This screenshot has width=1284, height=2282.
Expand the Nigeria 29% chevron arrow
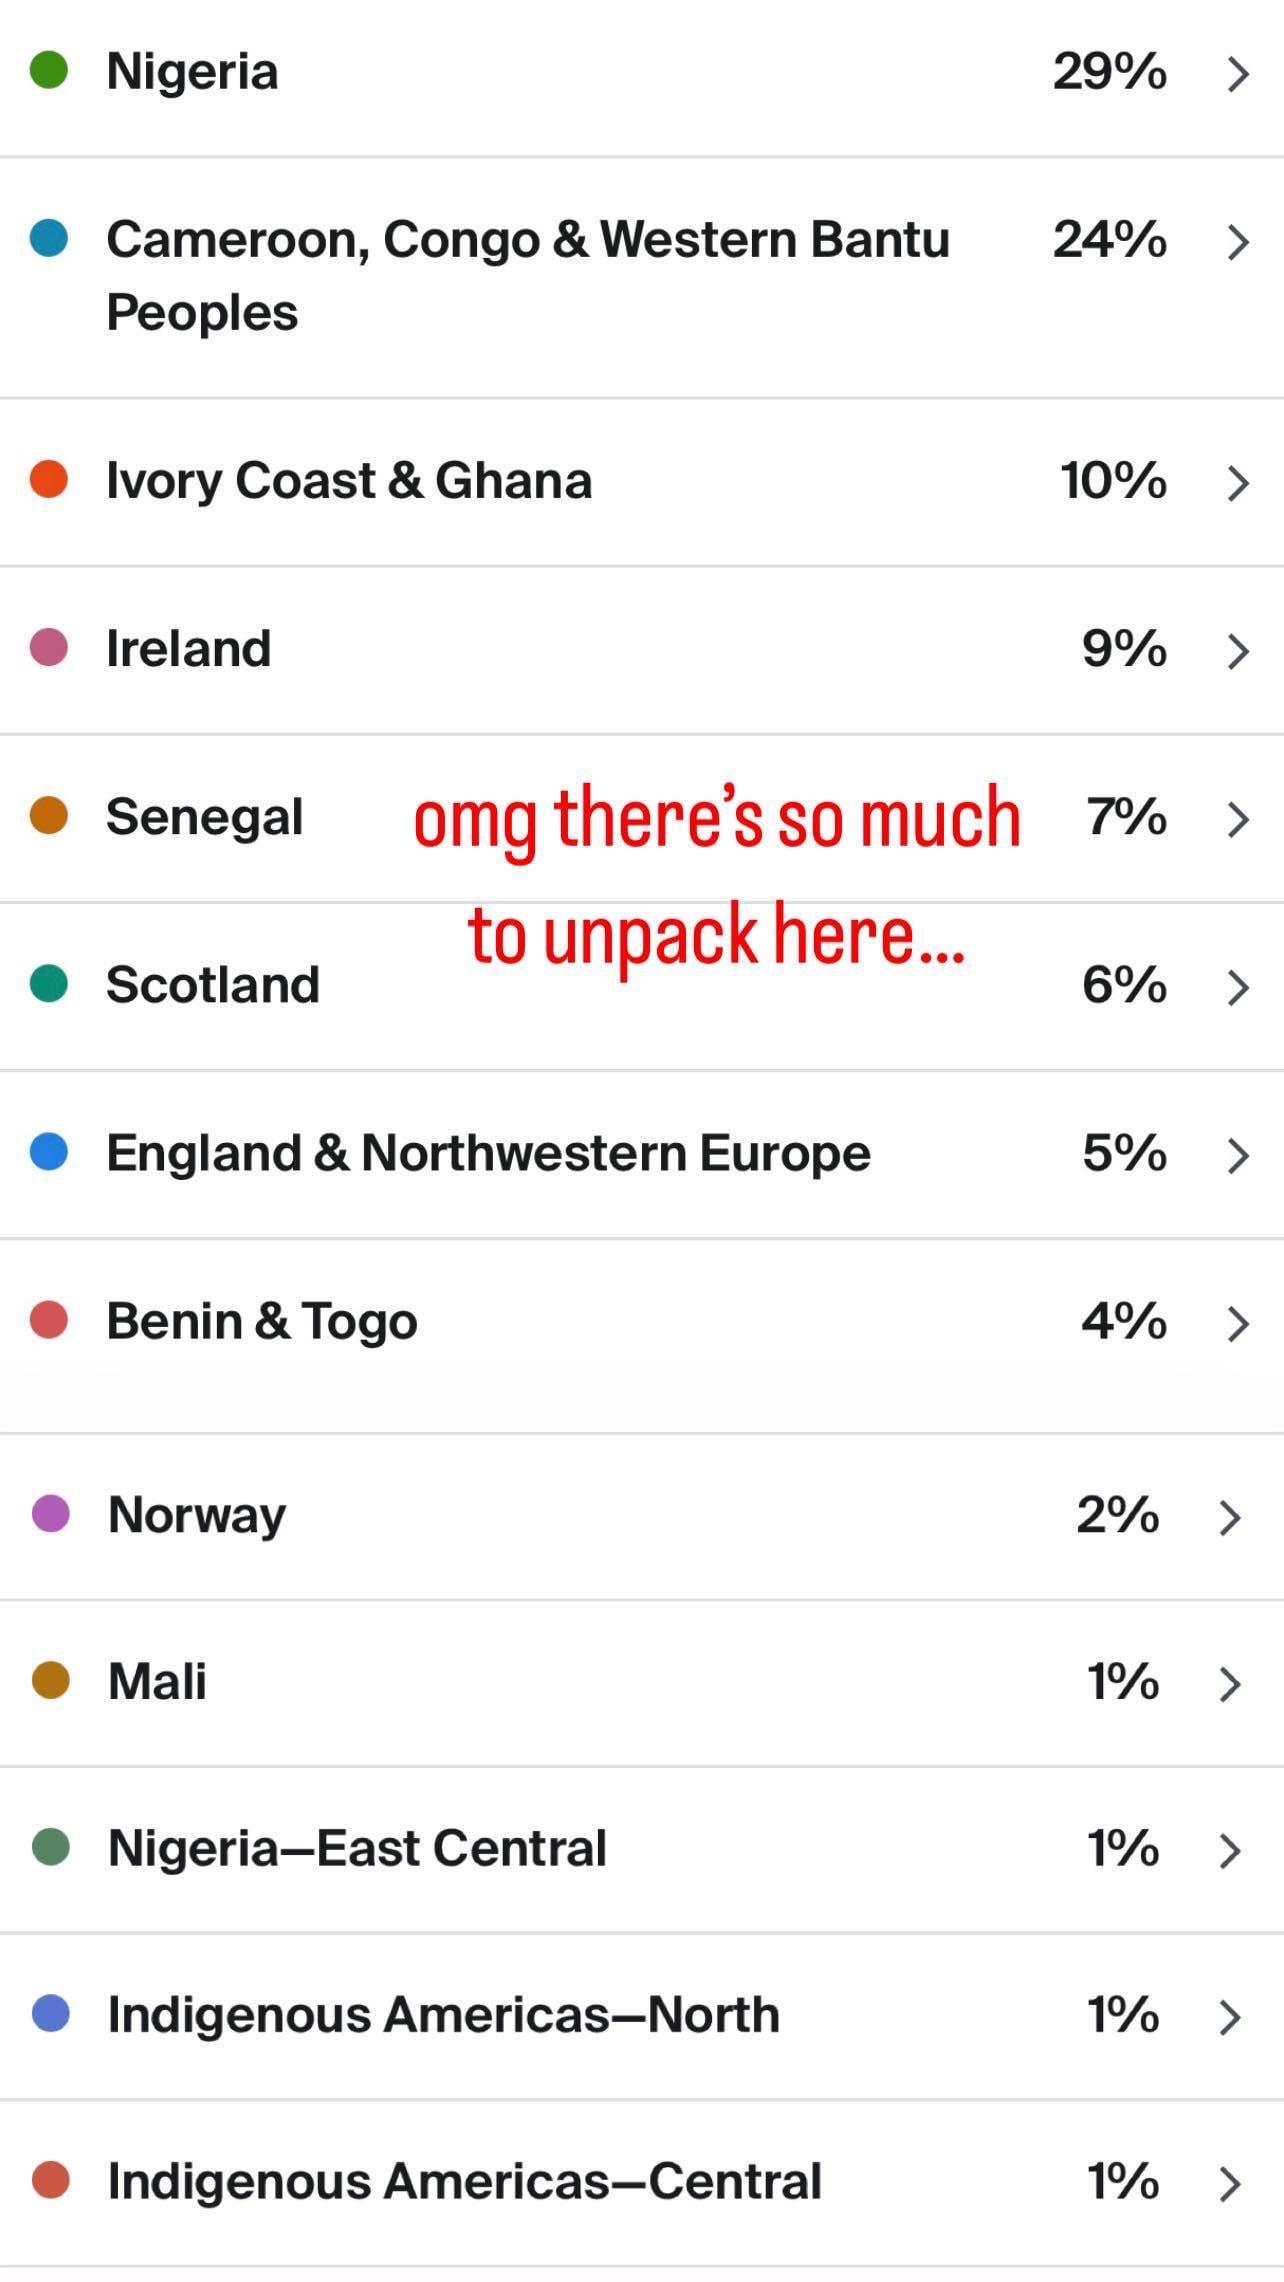1238,74
